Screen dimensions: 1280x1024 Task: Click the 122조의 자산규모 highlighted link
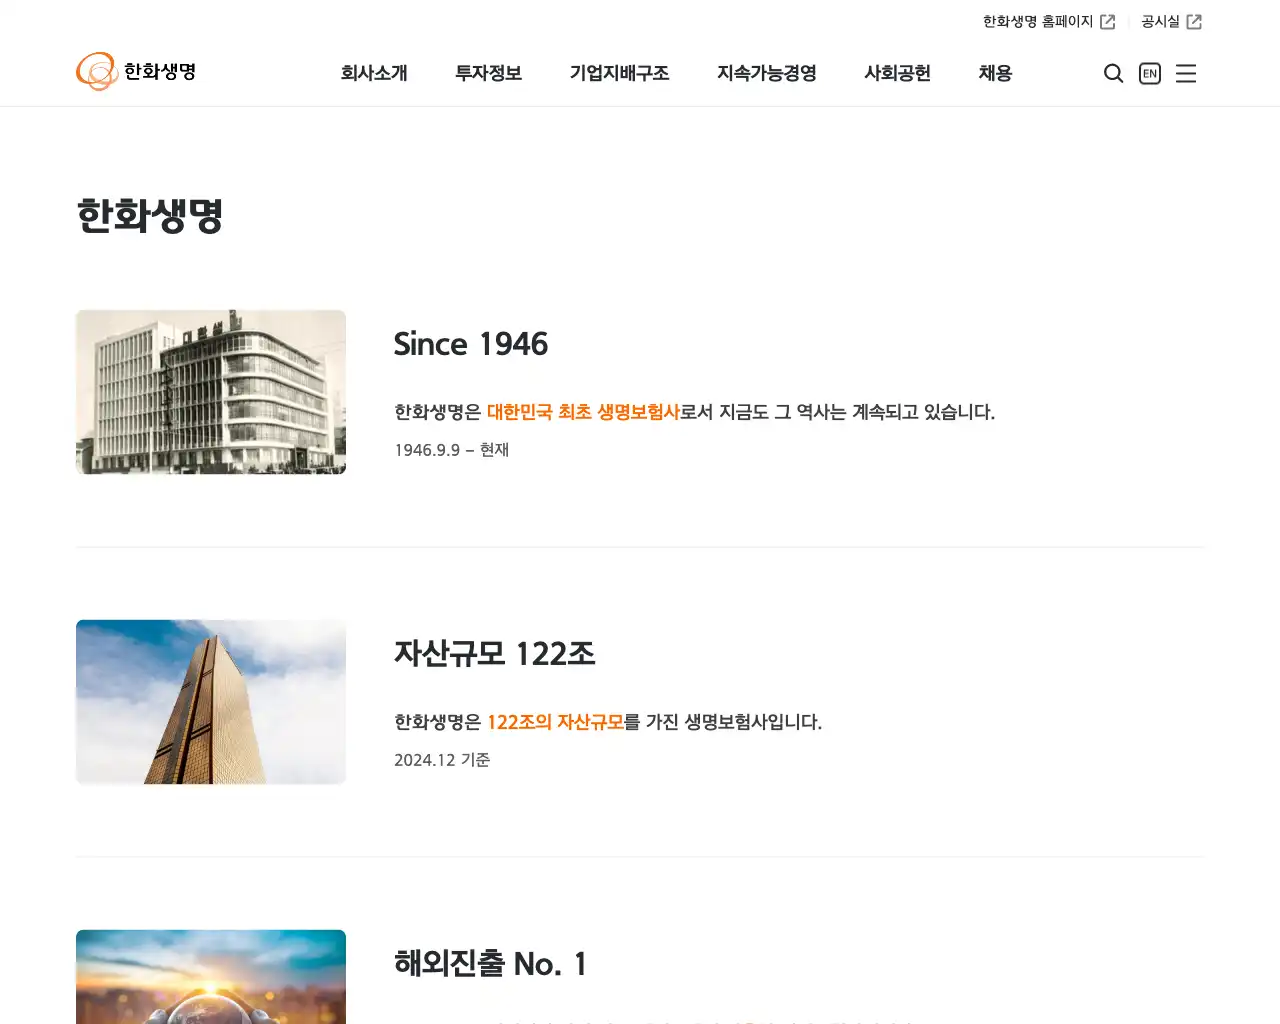click(554, 722)
